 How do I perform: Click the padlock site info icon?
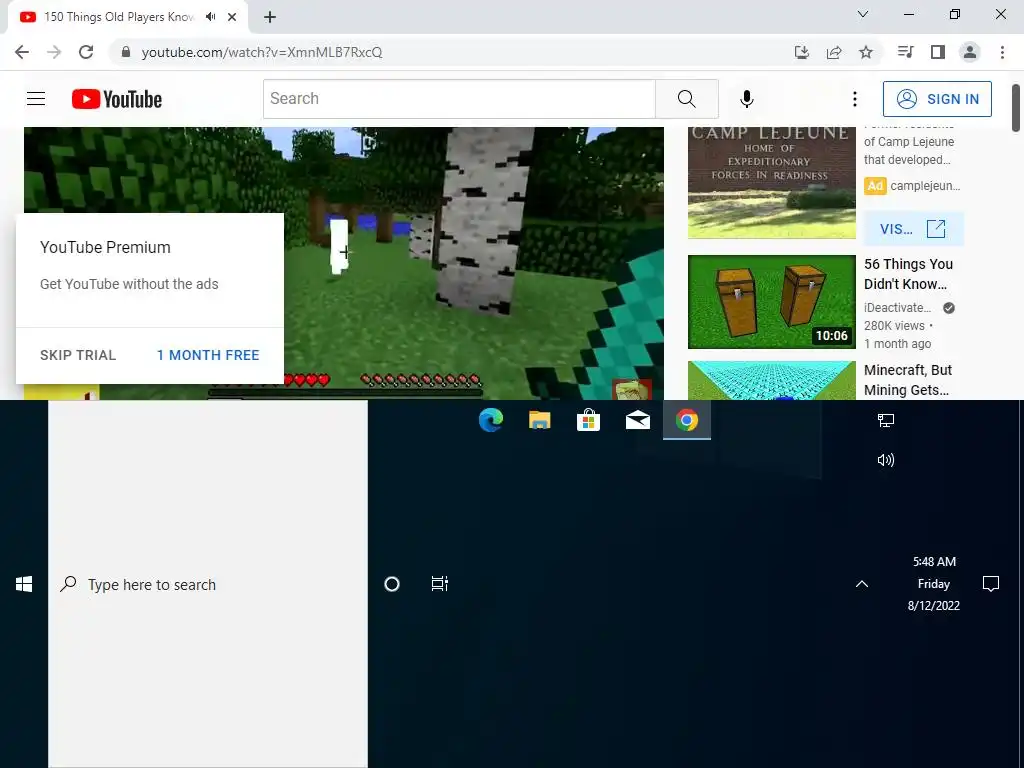click(126, 52)
